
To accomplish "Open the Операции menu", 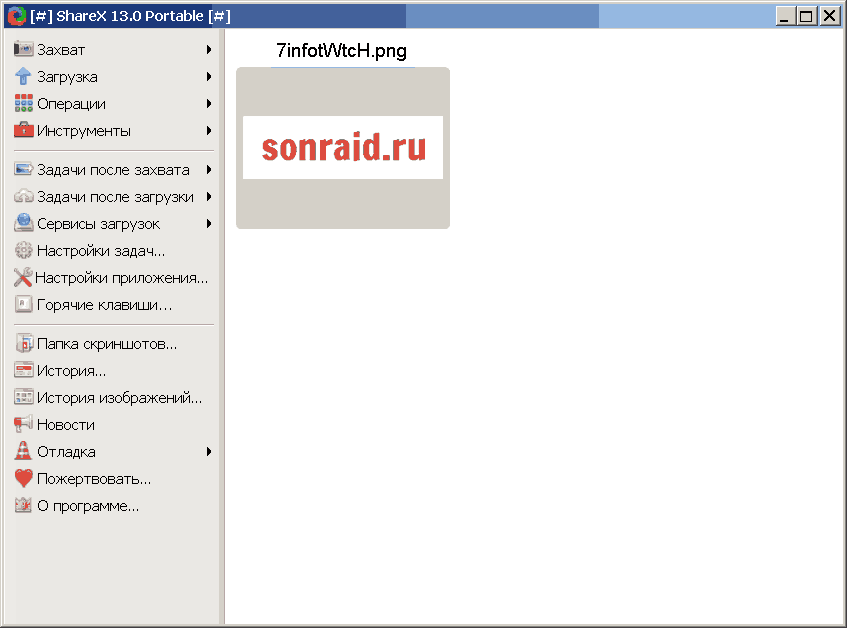I will 114,104.
